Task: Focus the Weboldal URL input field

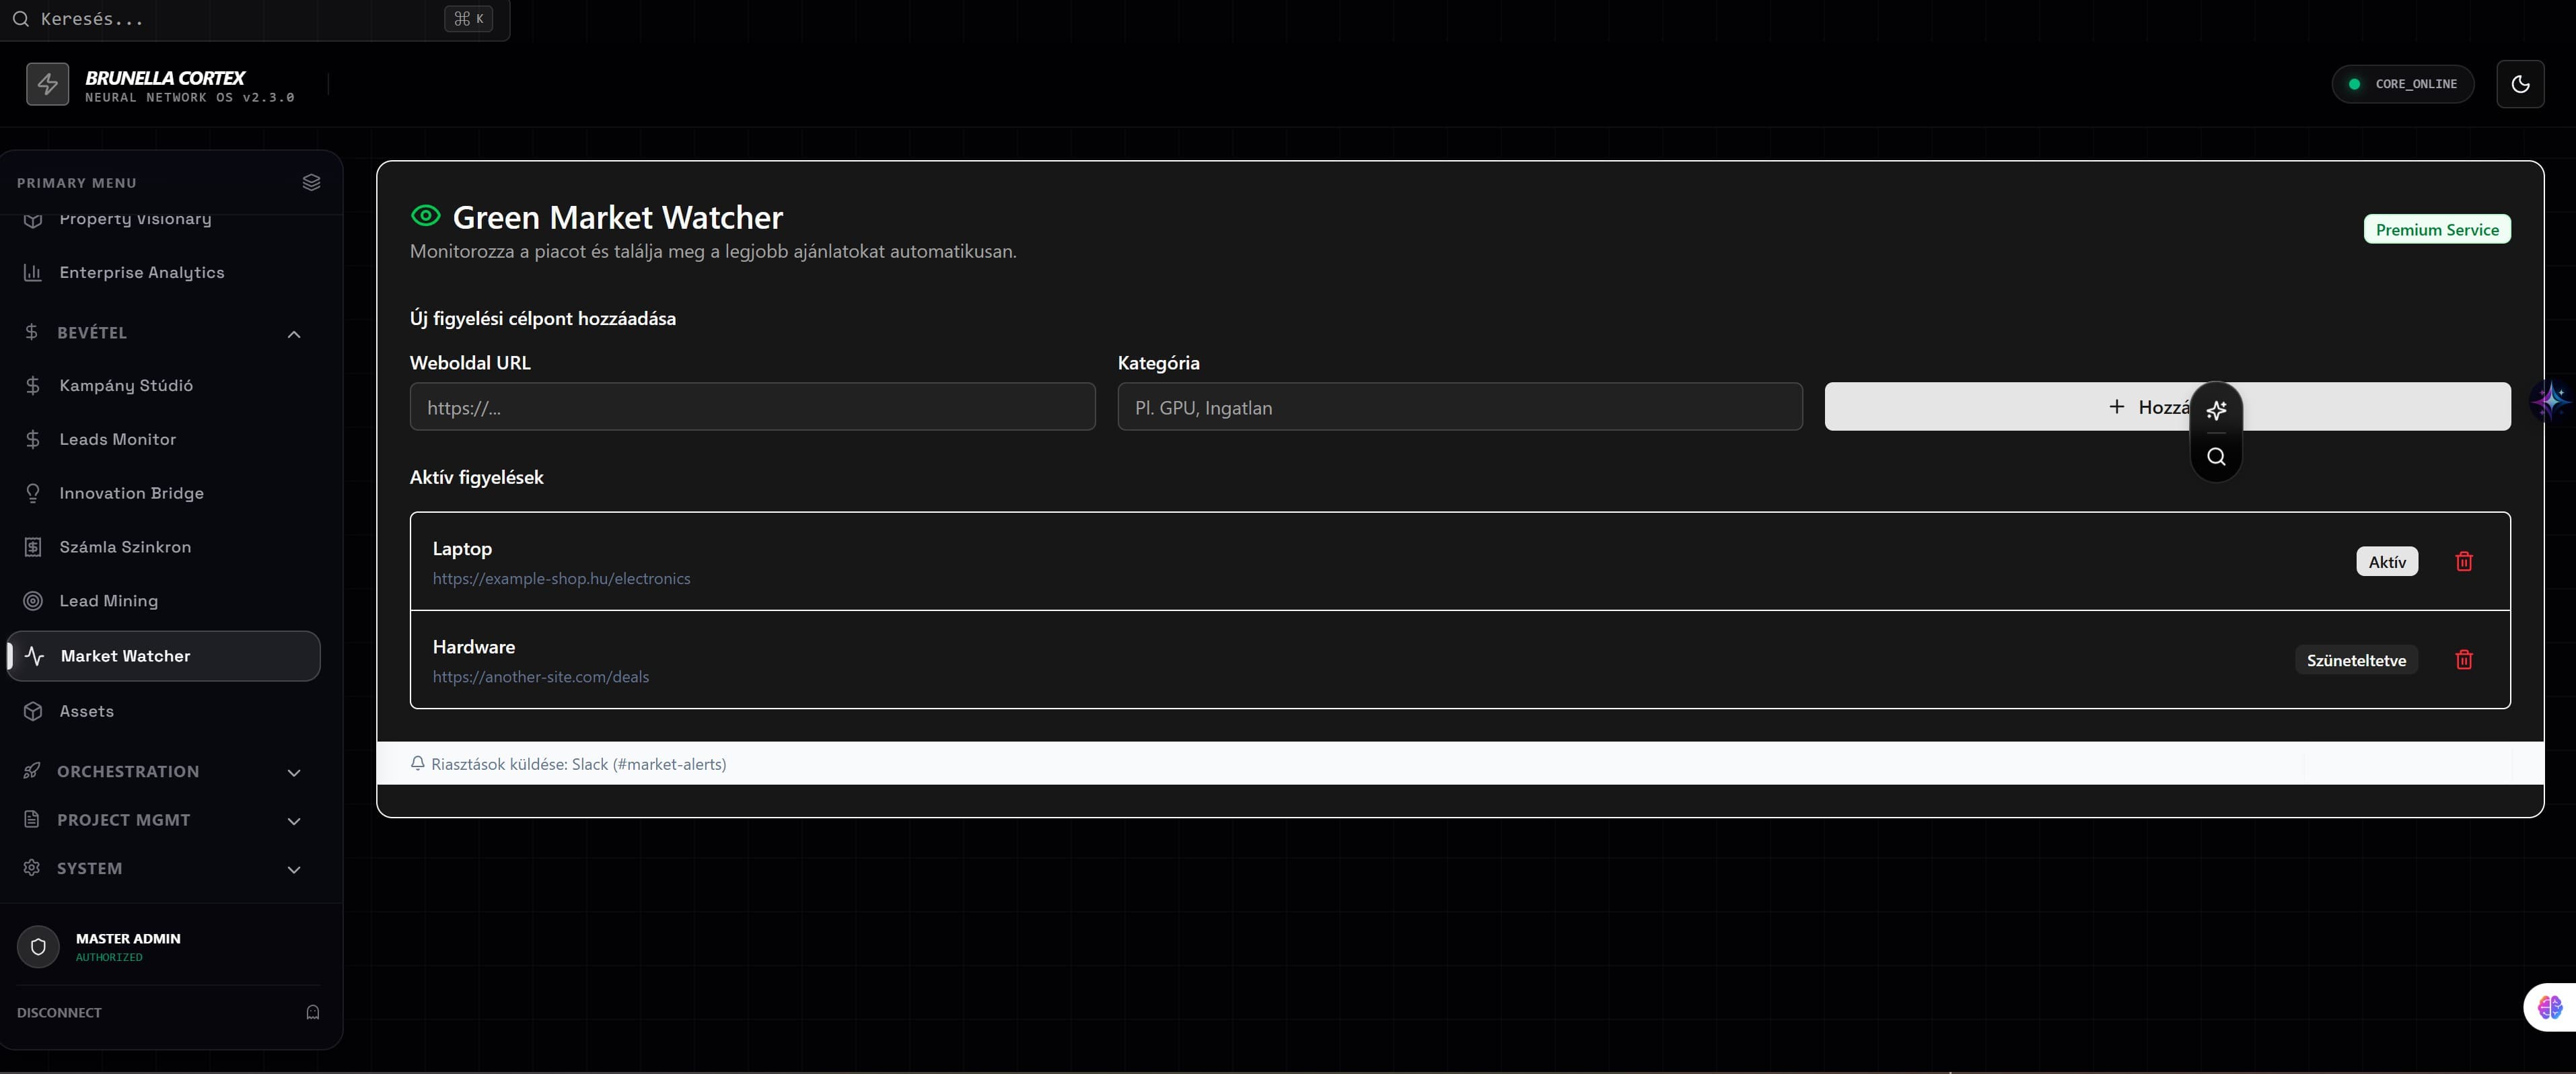Action: point(752,407)
